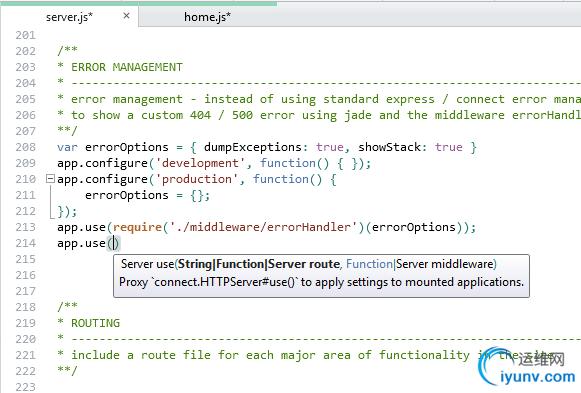581x393 pixels.
Task: Open the home.js tab
Action: pyautogui.click(x=207, y=17)
